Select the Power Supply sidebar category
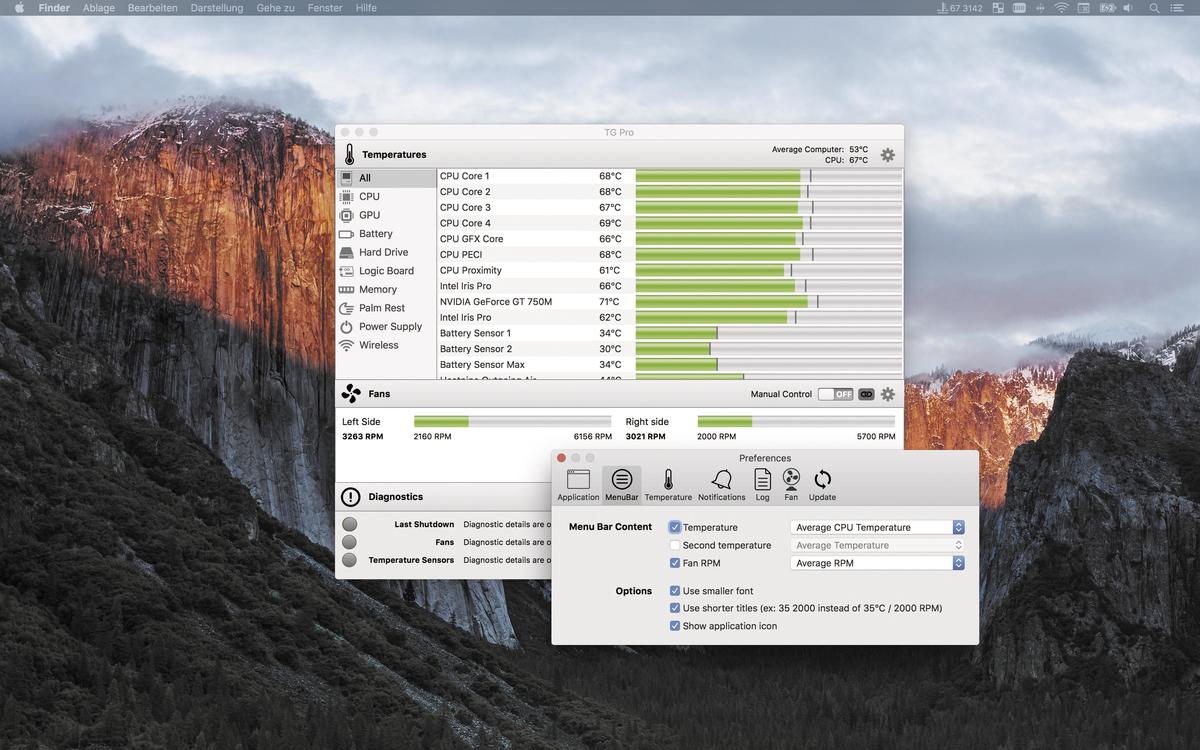Screen dimensions: 1200x750 coord(387,327)
